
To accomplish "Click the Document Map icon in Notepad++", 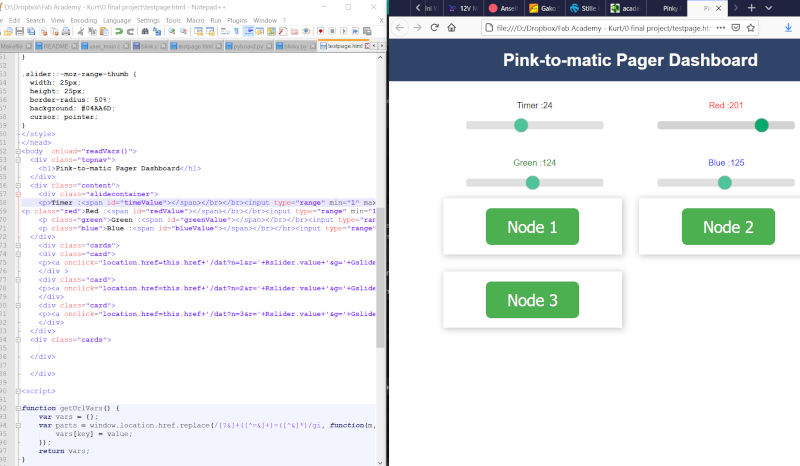I will pos(271,31).
